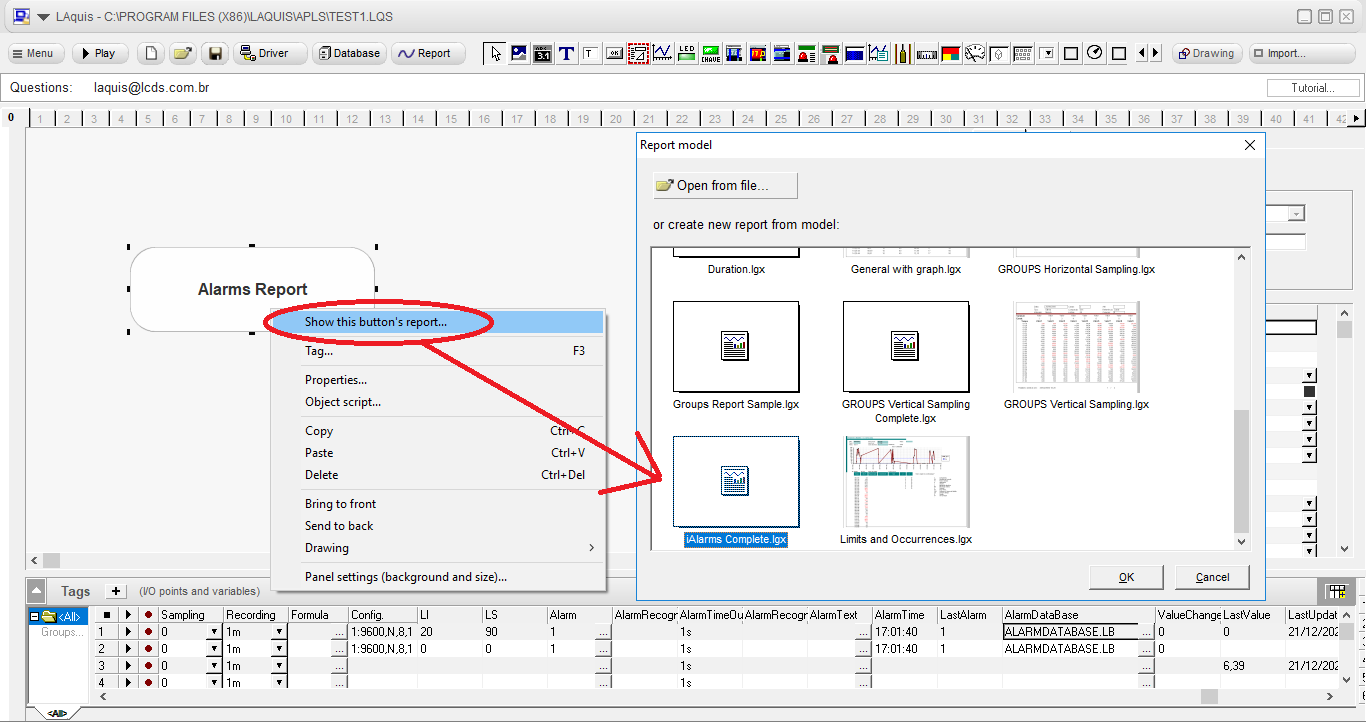
Task: Expand the Drawing submenu in context menu
Action: pyautogui.click(x=591, y=548)
